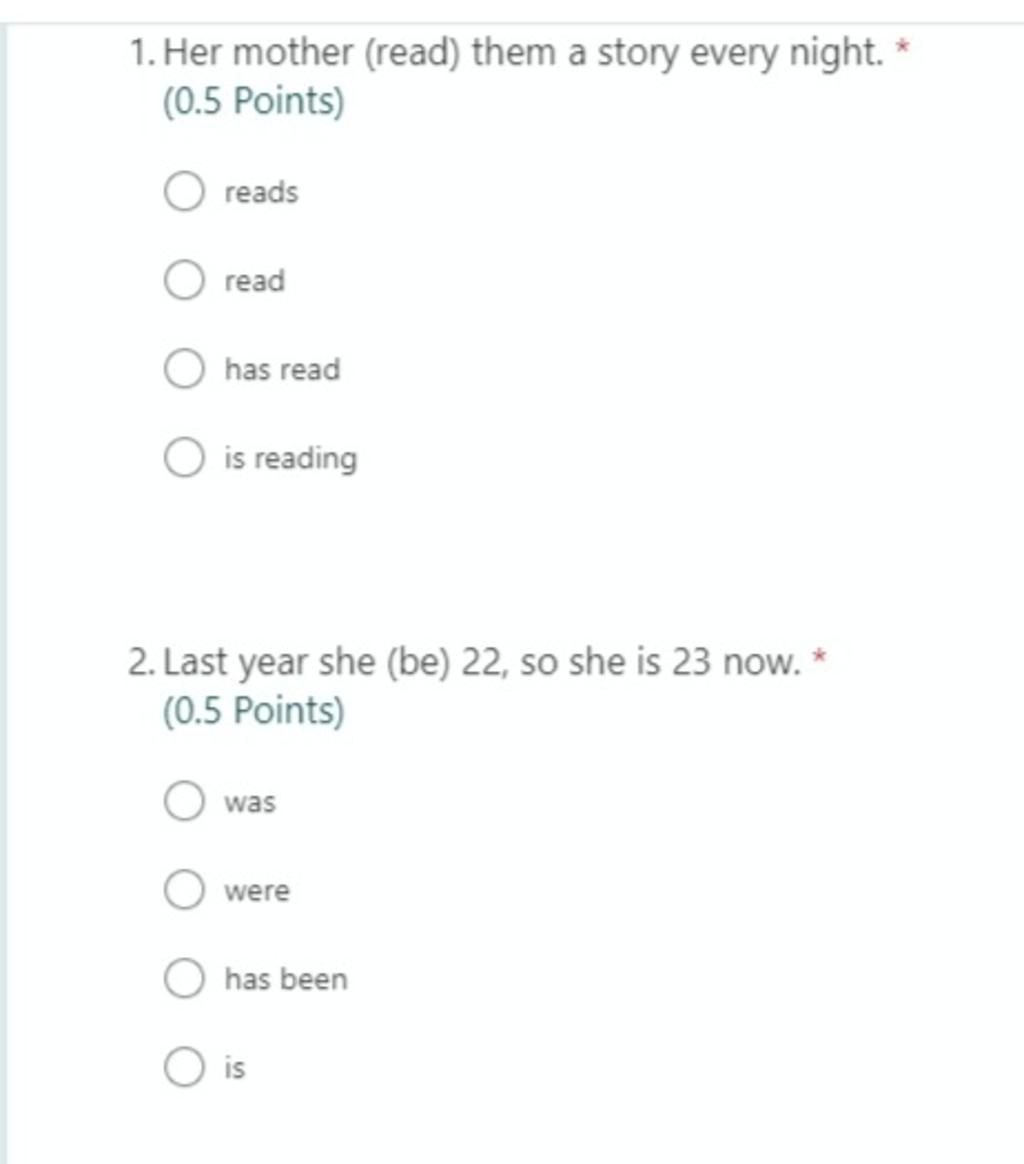Pick the radio circle beside 'is'
Image resolution: width=1024 pixels, height=1164 pixels.
pyautogui.click(x=184, y=1067)
